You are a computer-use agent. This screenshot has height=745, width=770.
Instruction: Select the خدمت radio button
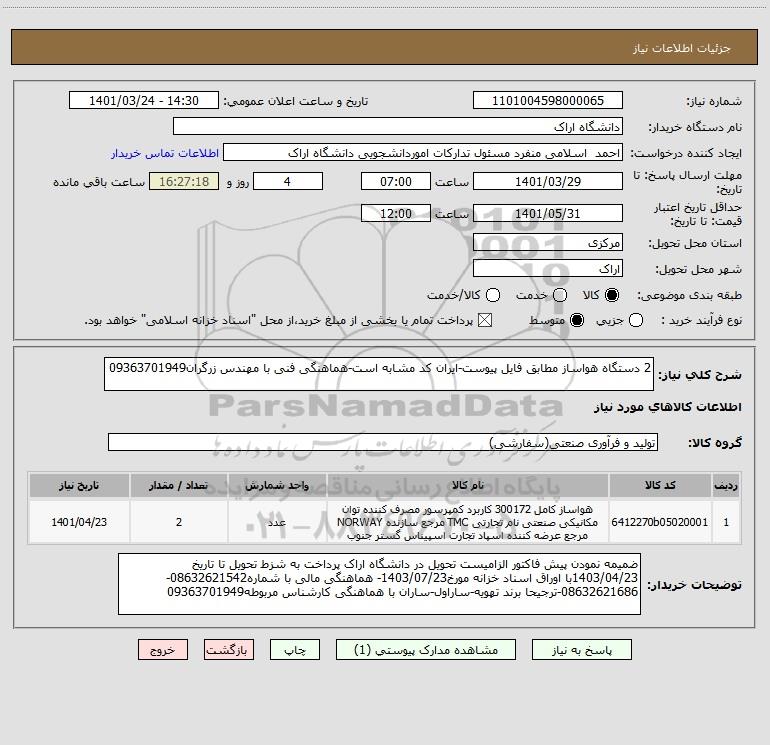560,295
